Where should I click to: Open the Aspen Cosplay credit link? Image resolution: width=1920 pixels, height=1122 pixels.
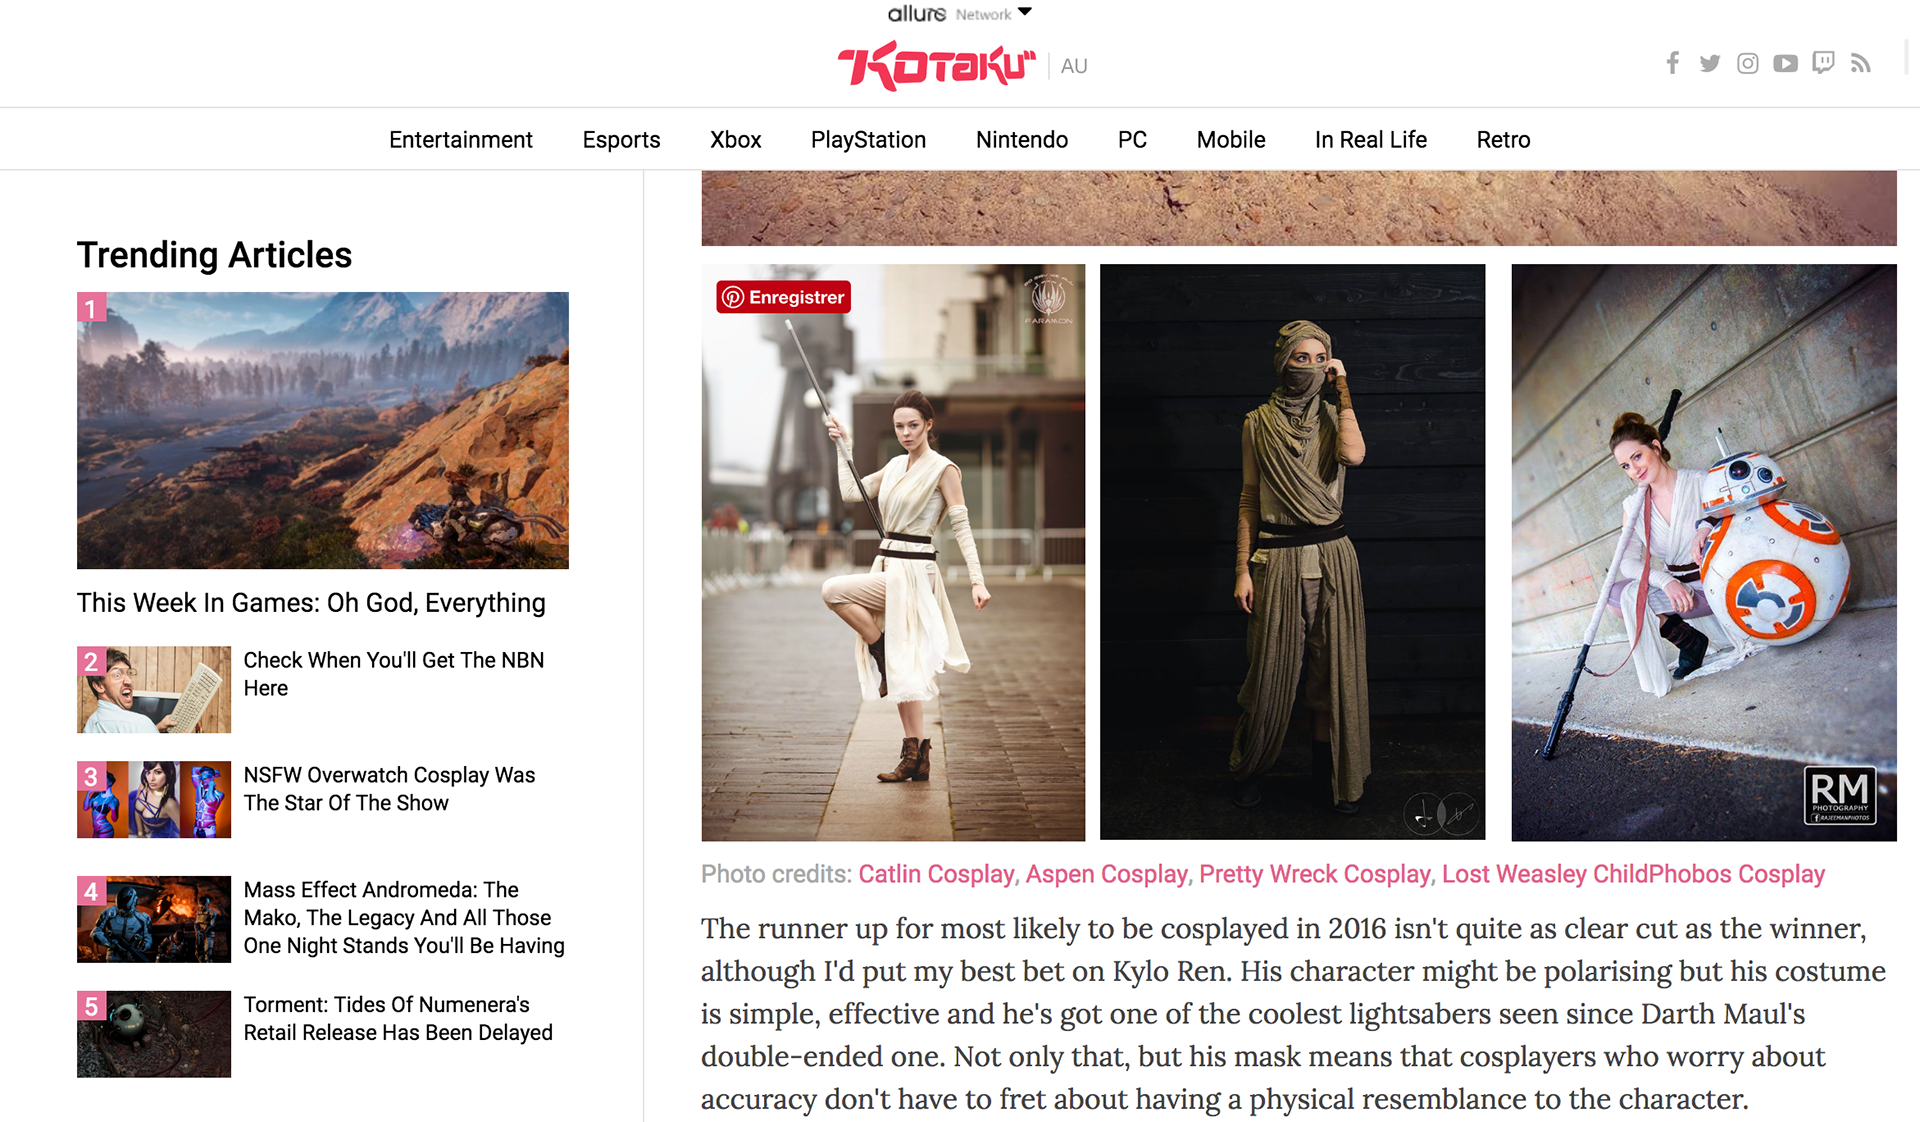[x=1106, y=874]
